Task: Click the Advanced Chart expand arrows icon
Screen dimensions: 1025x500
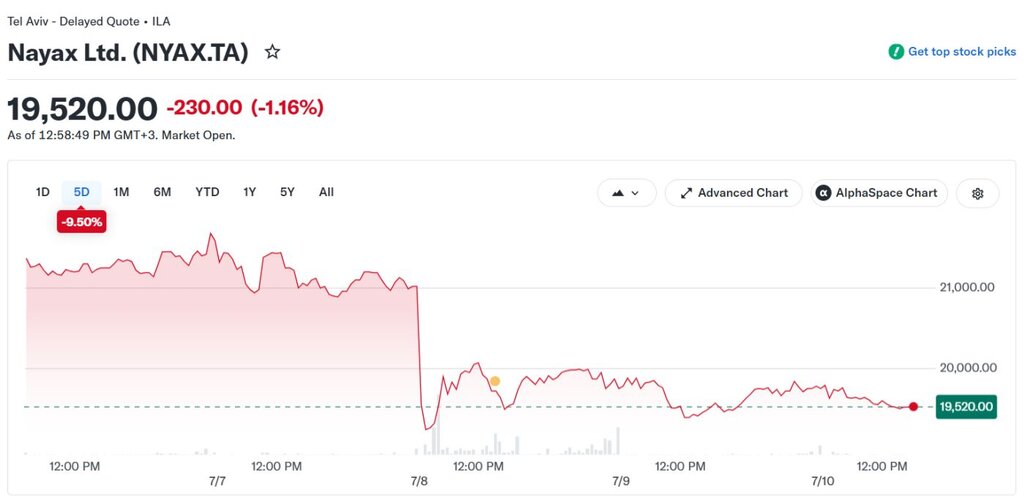Action: point(686,193)
